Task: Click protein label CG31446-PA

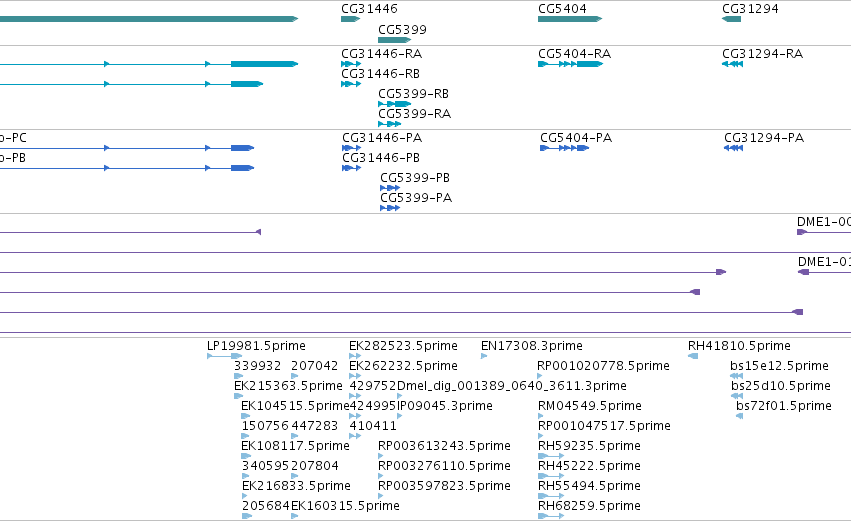Action: [382, 138]
